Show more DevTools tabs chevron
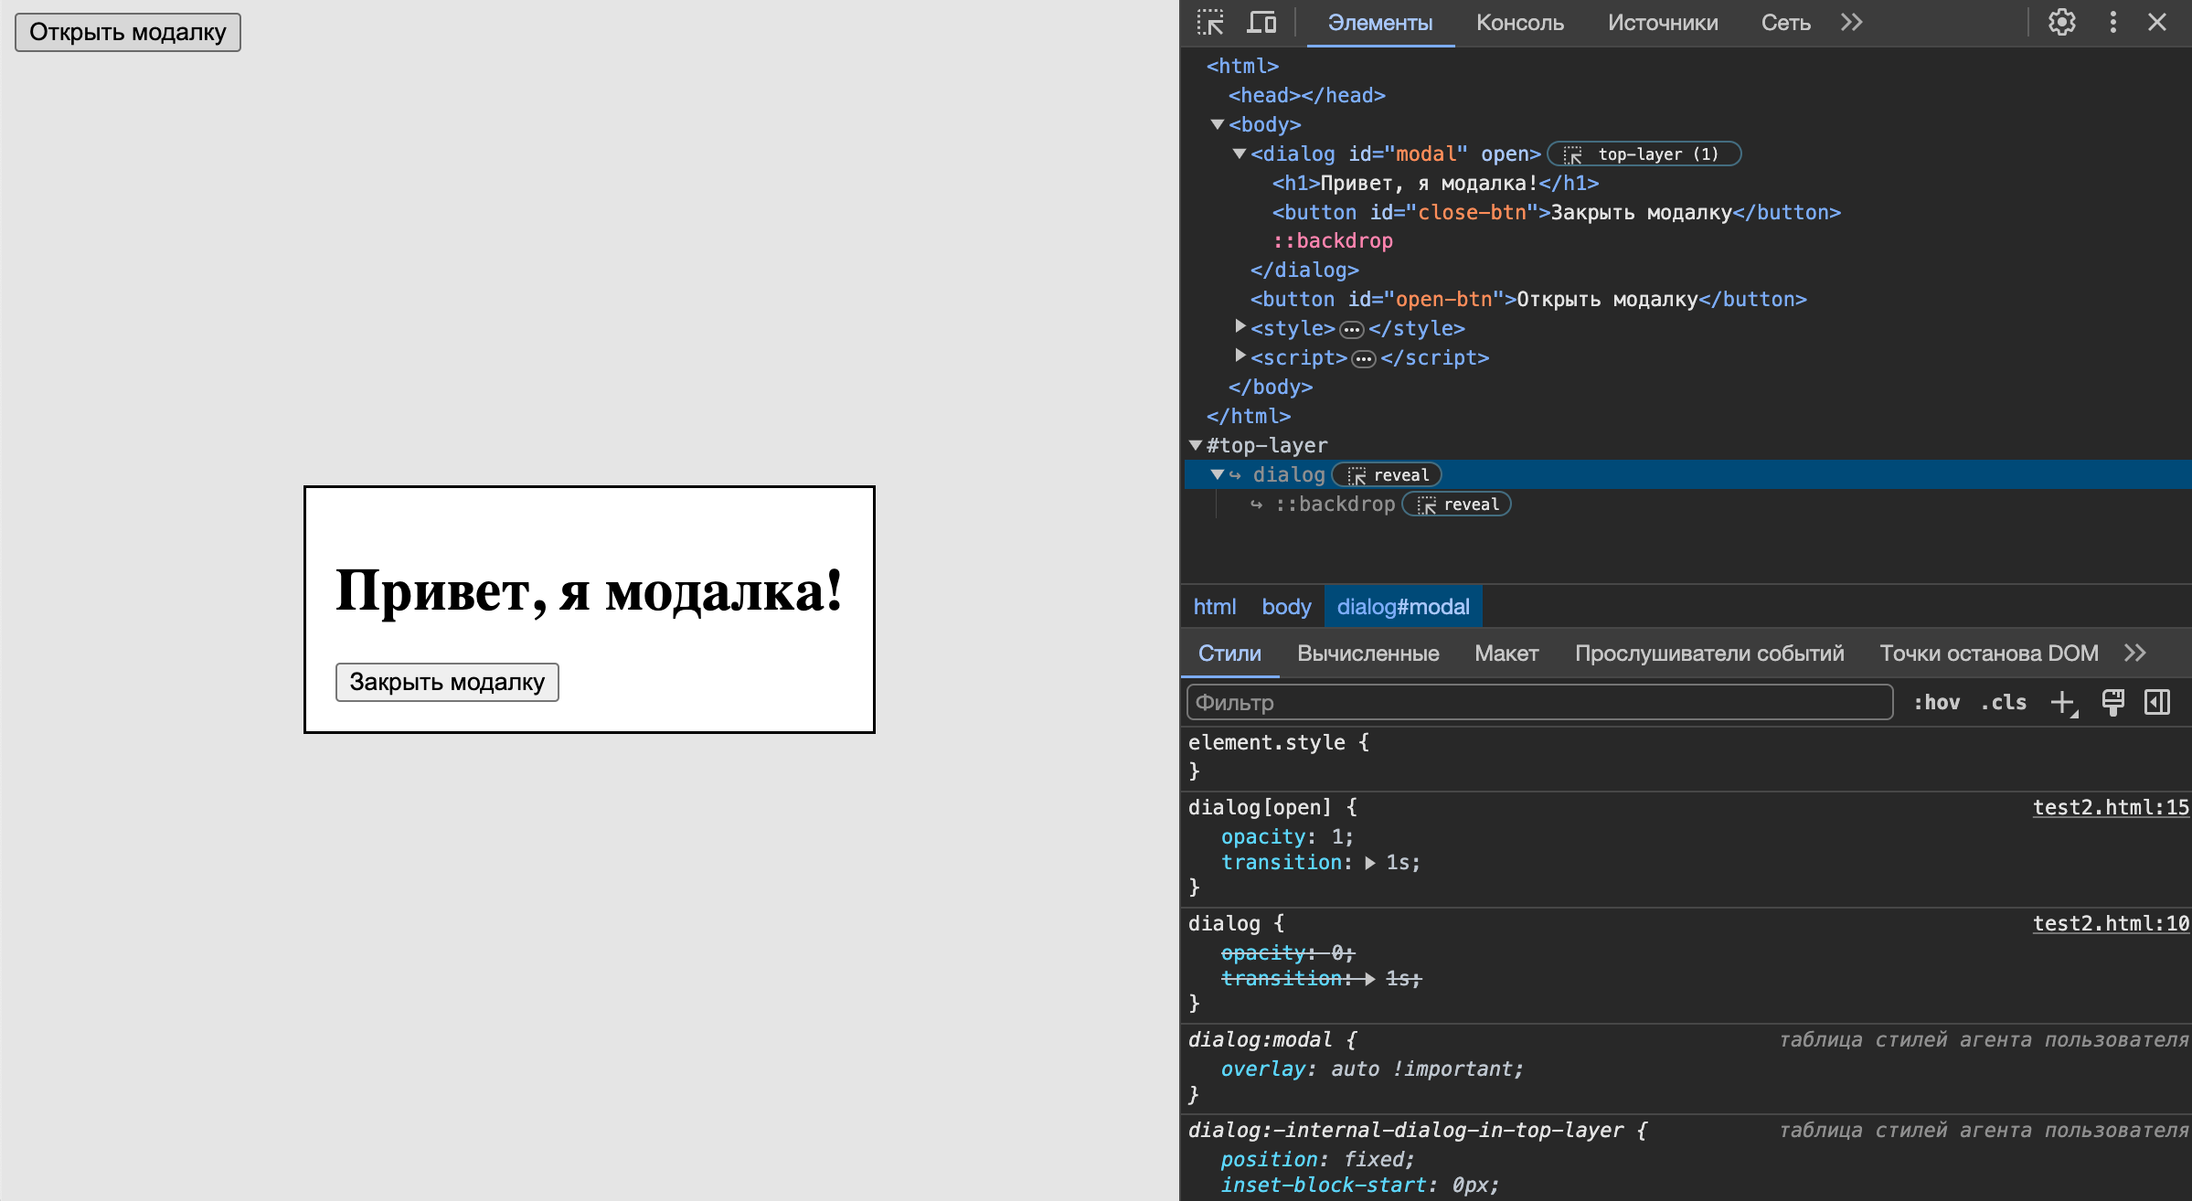 [1852, 22]
